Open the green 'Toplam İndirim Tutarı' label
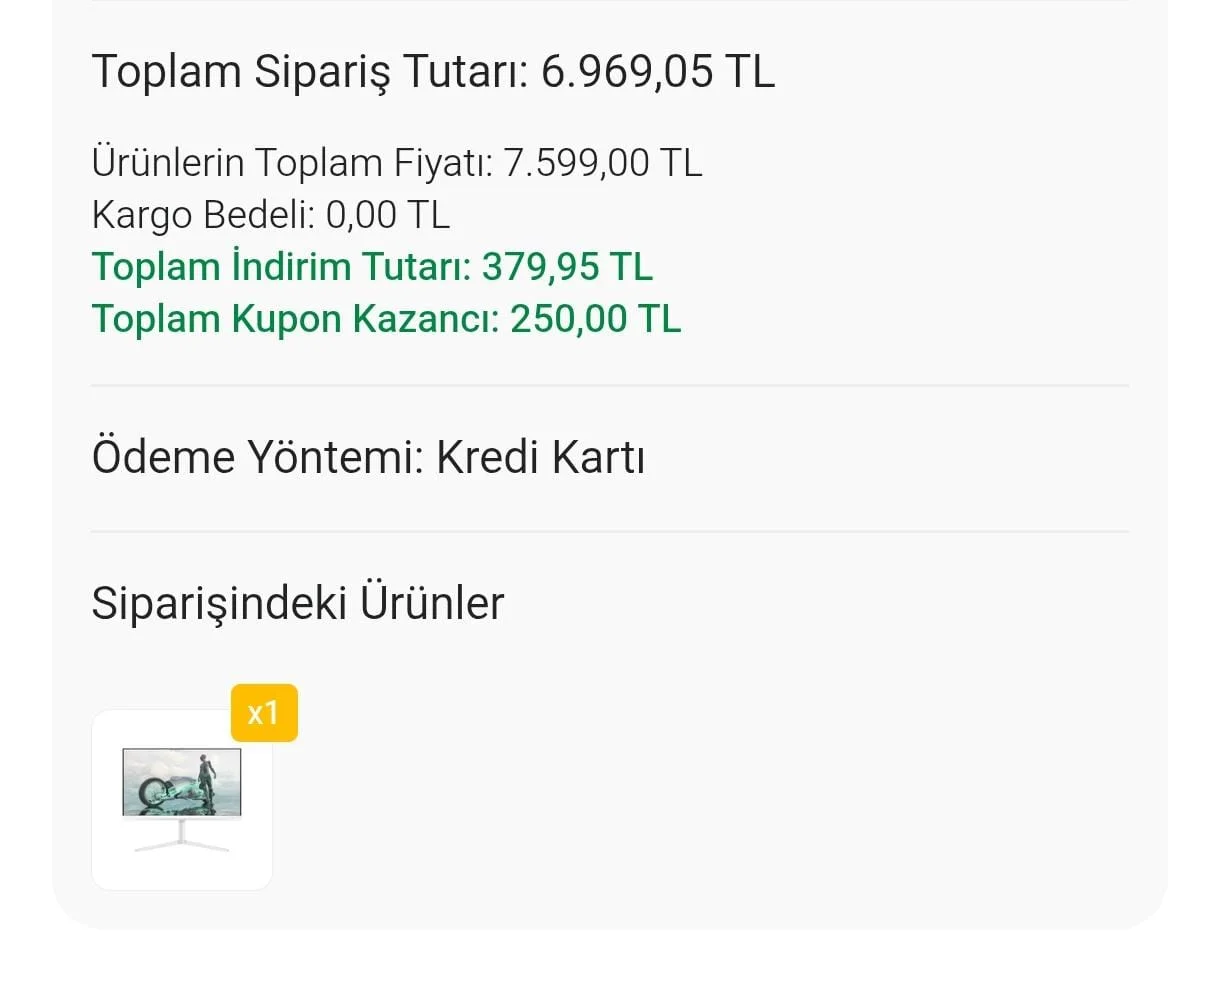 pyautogui.click(x=281, y=267)
